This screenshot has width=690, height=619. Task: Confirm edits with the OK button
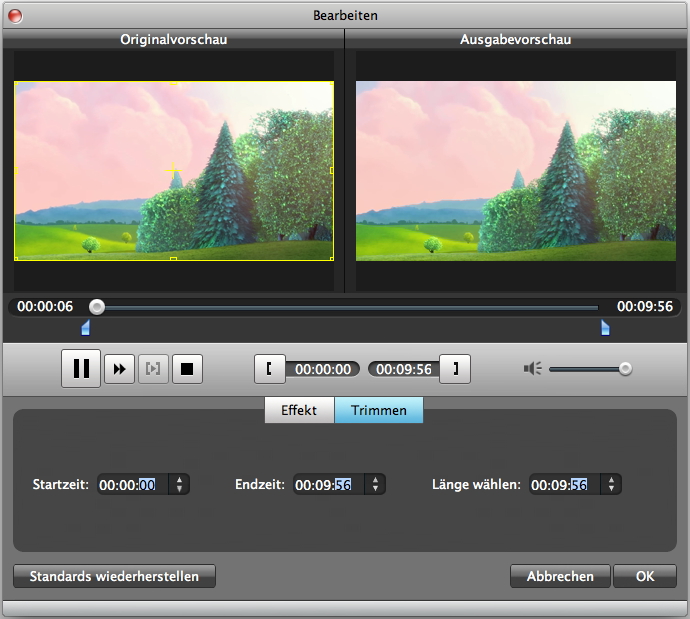click(x=645, y=576)
